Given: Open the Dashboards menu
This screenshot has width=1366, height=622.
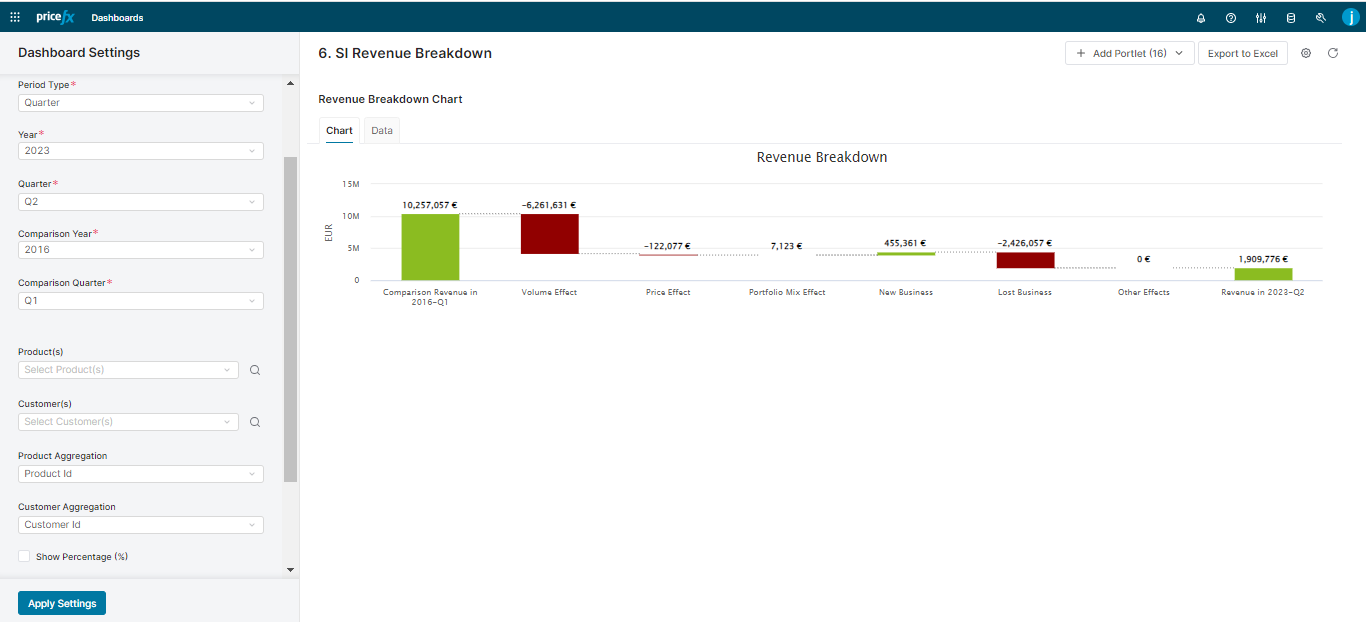Looking at the screenshot, I should 117,17.
